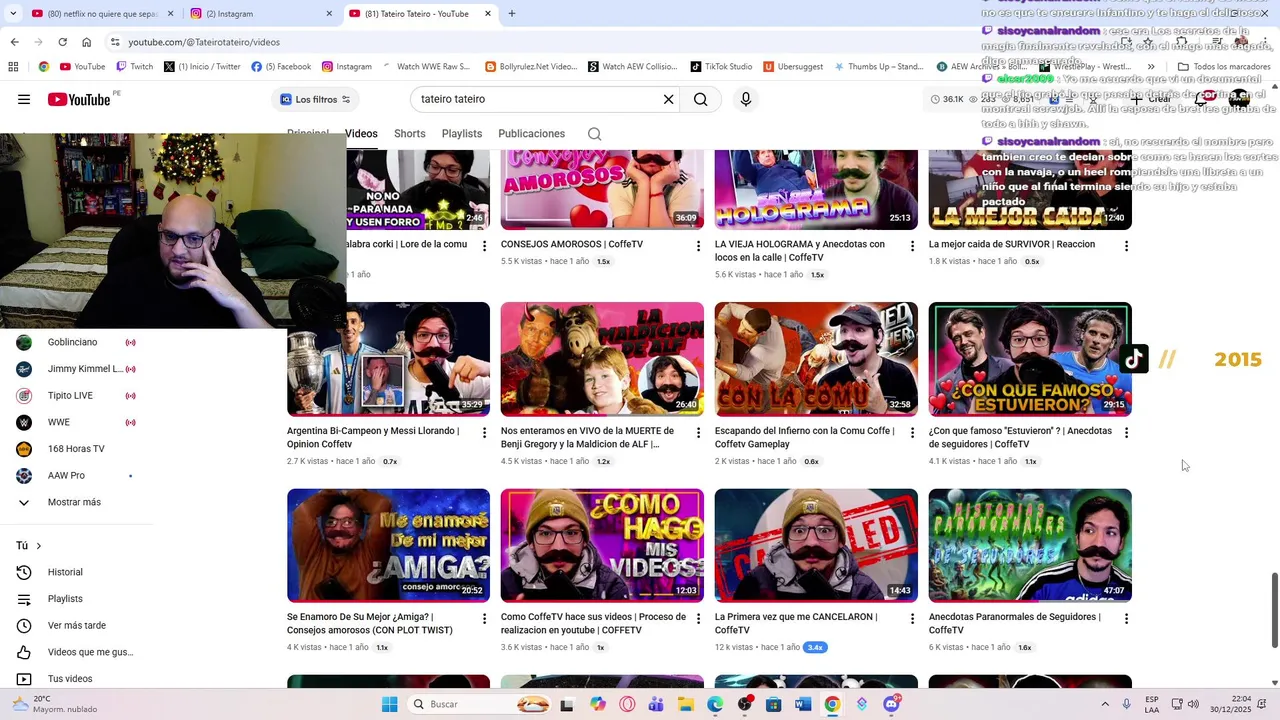Open options for La mejor caida video
This screenshot has width=1280, height=720.
pyautogui.click(x=1126, y=246)
